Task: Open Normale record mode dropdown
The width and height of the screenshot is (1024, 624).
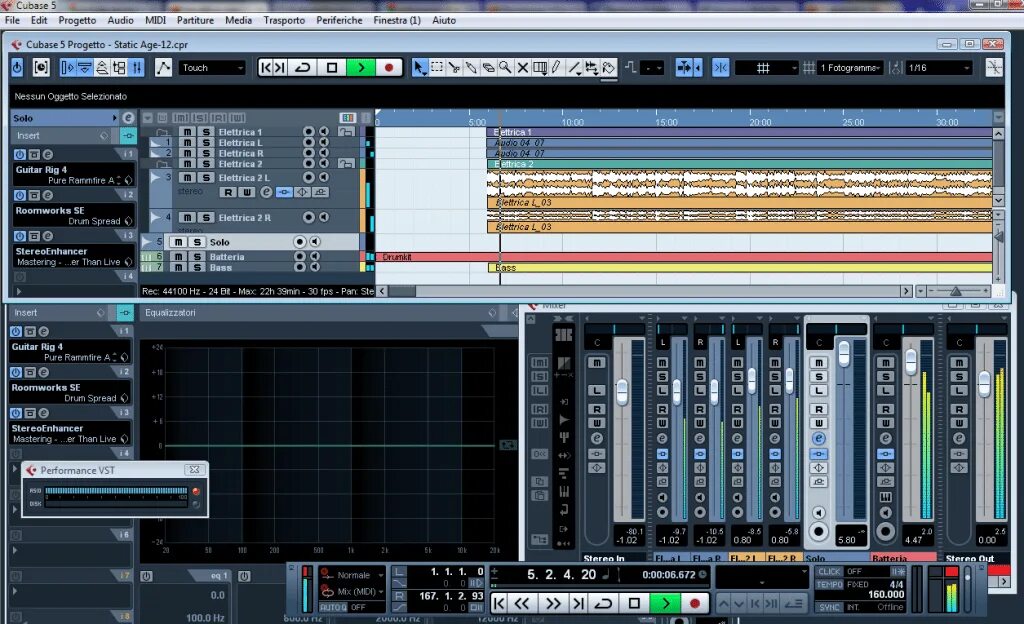Action: [359, 575]
